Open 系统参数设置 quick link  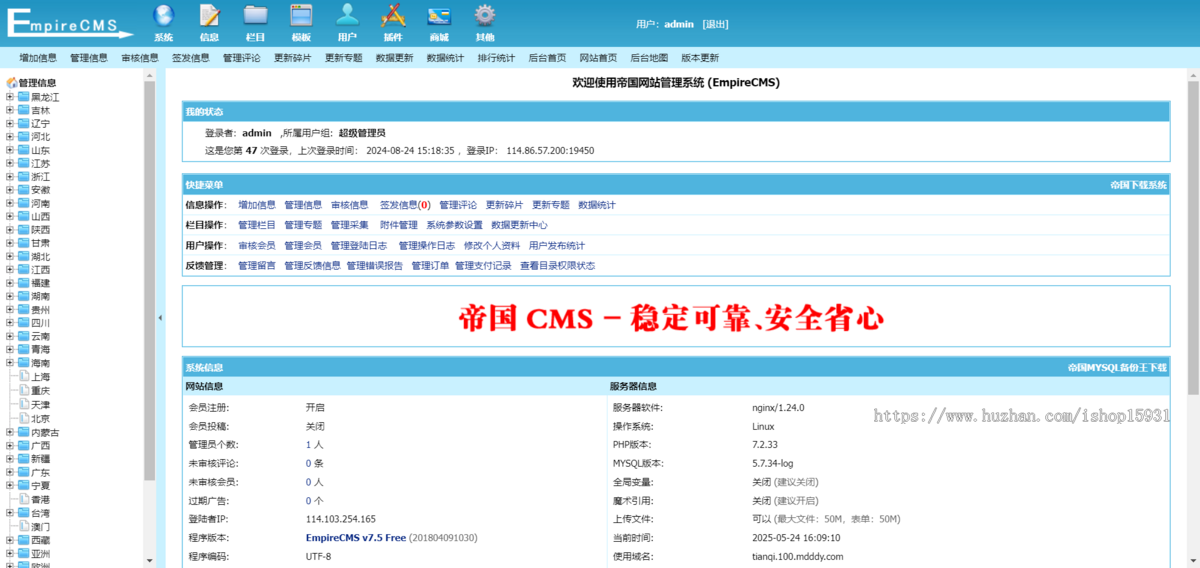[454, 225]
